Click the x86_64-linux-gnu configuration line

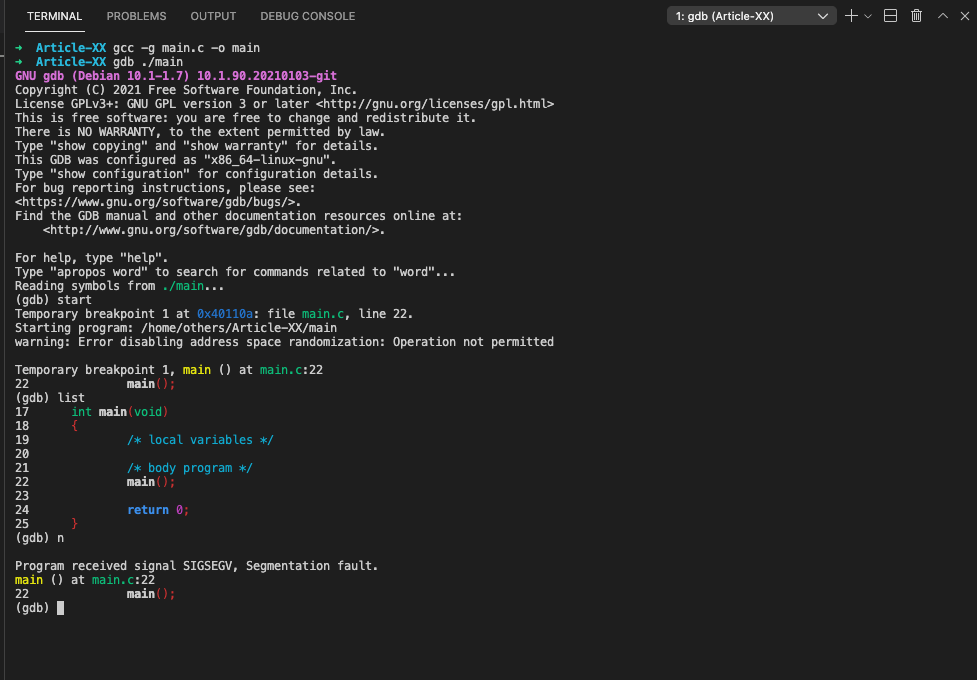(176, 160)
